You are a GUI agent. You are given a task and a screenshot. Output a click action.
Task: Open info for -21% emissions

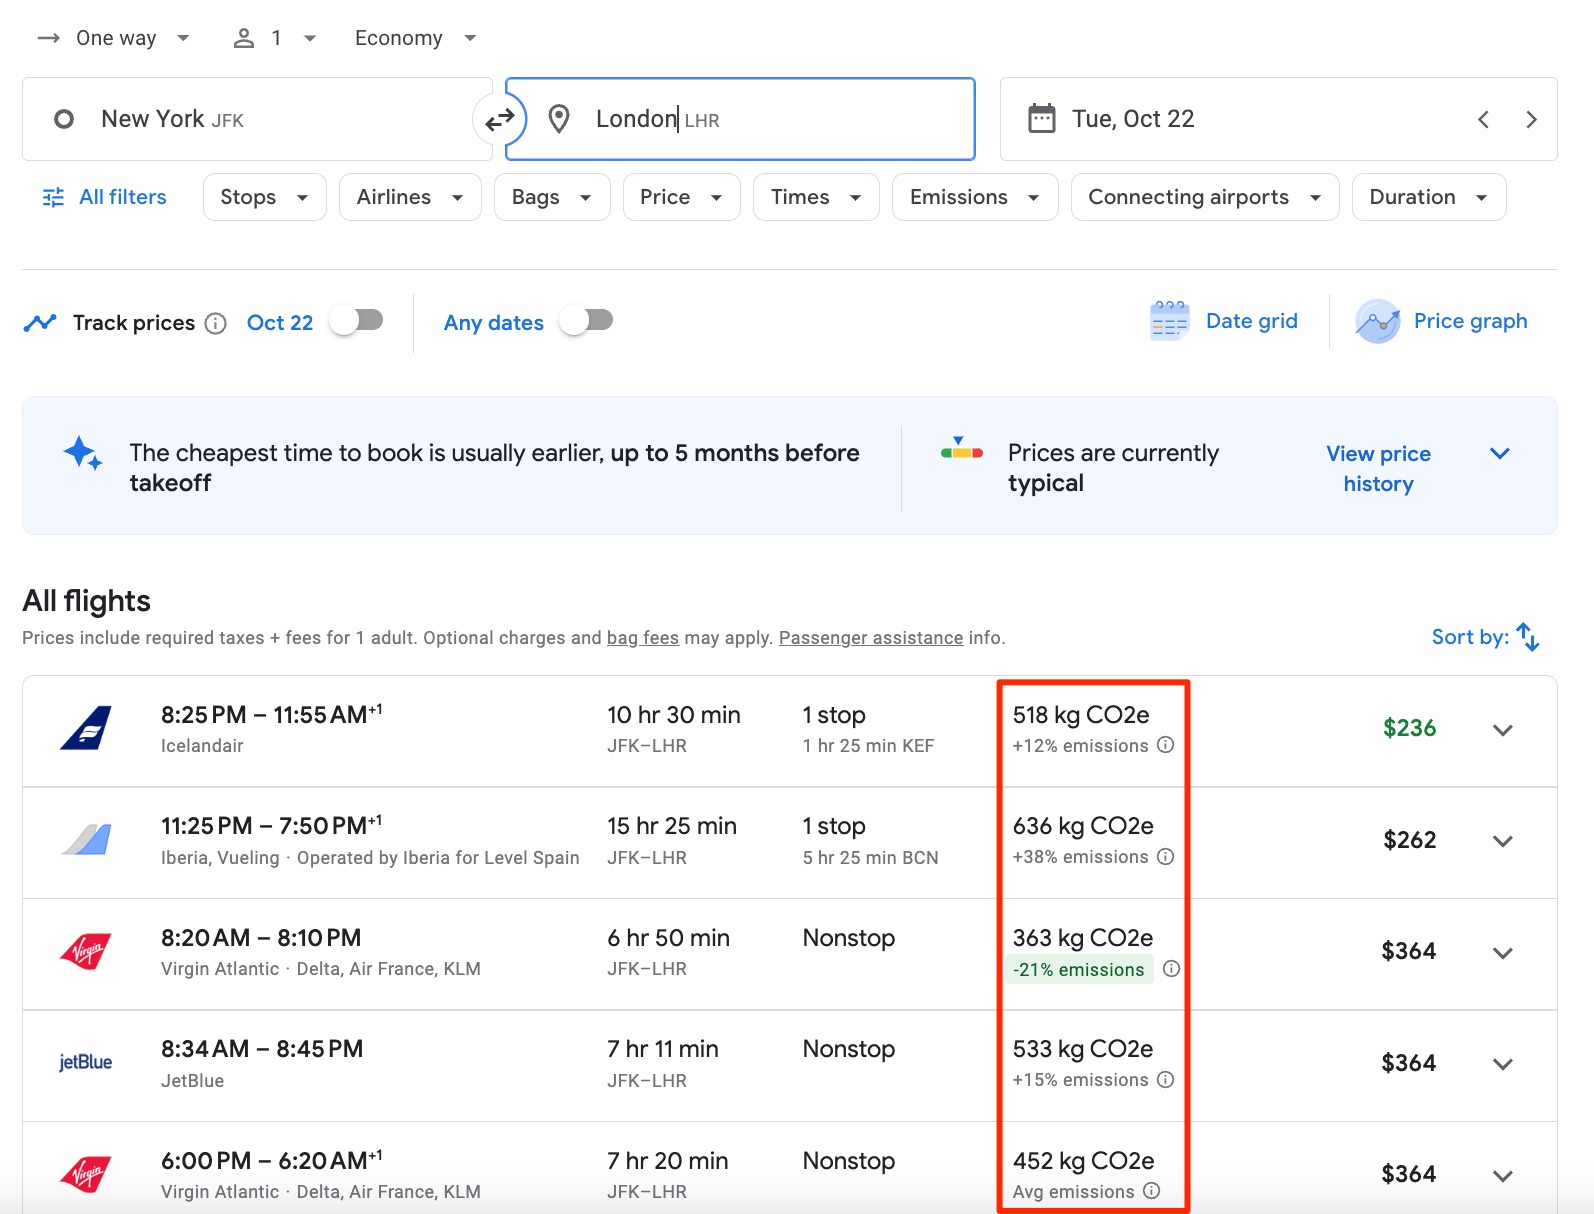tap(1171, 969)
